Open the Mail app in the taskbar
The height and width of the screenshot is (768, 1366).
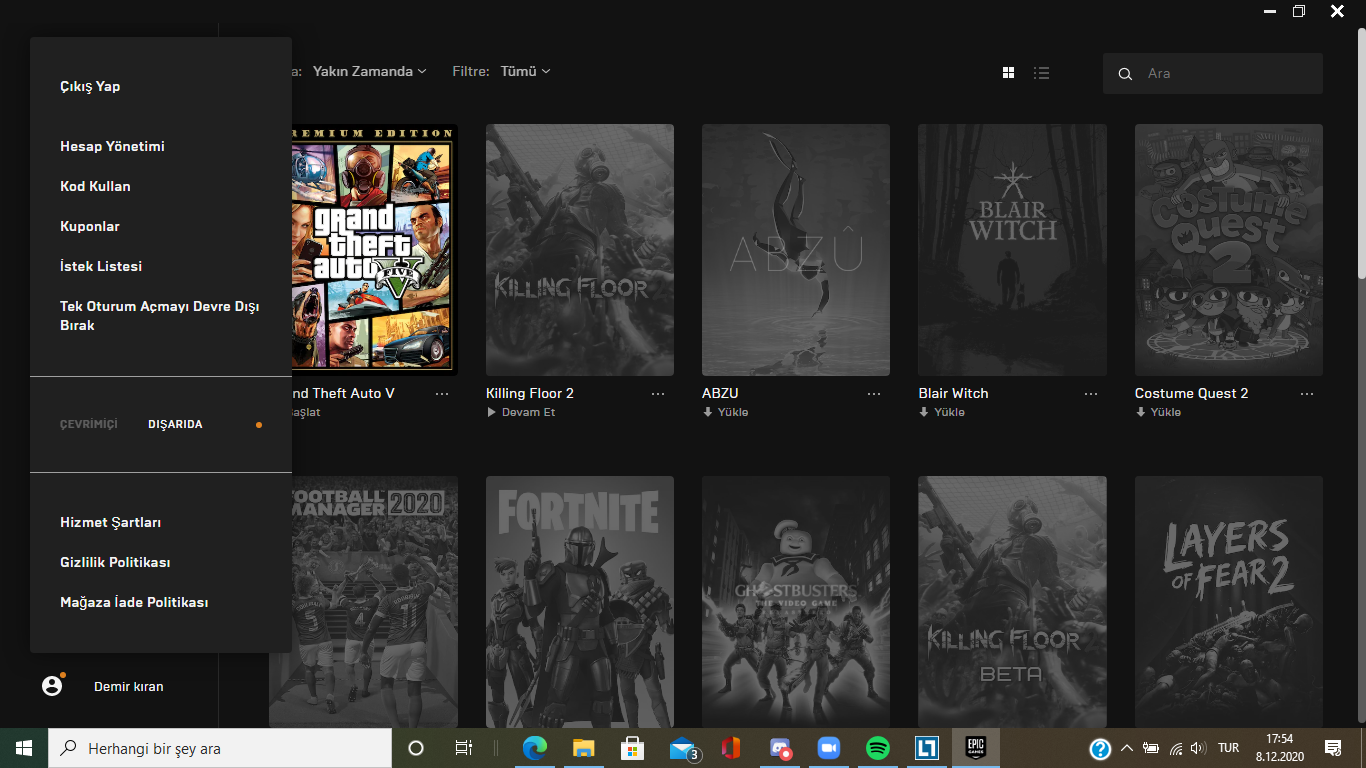pyautogui.click(x=683, y=748)
